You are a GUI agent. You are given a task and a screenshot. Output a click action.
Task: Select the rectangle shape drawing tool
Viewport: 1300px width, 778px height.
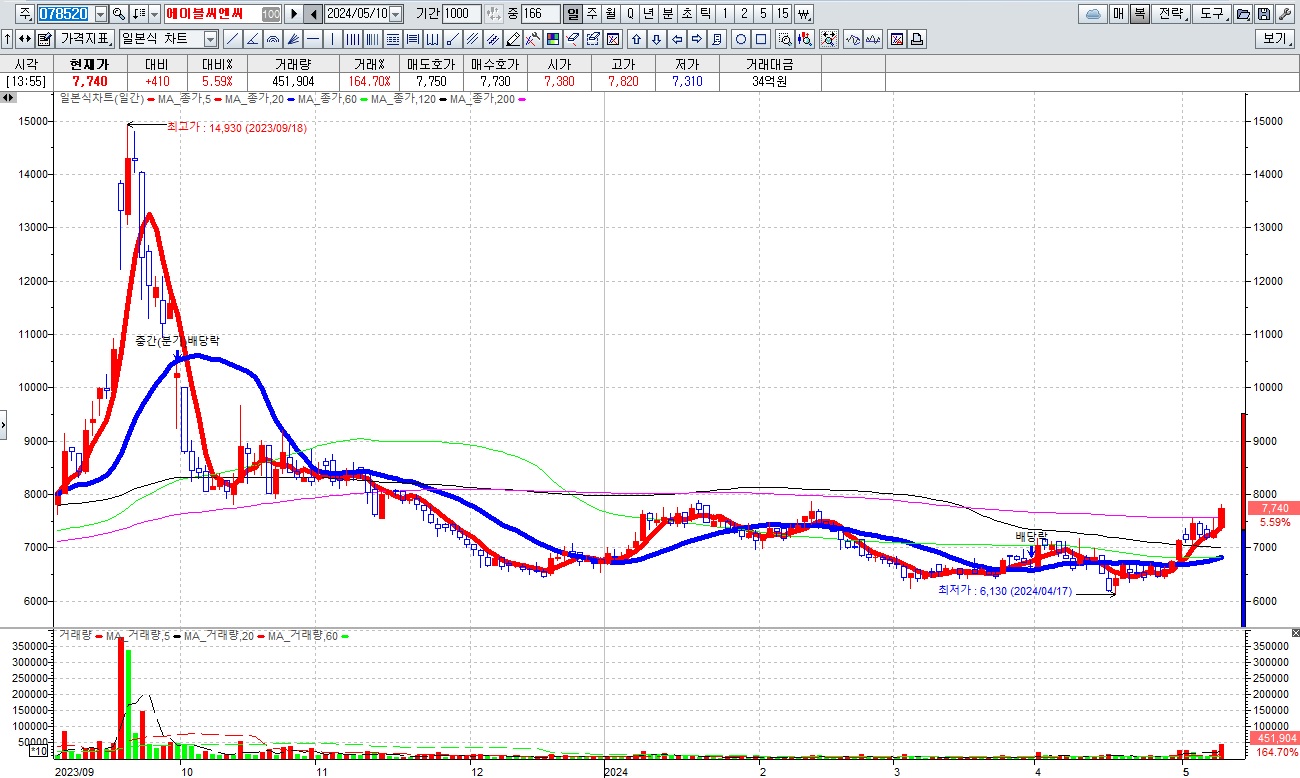(761, 39)
